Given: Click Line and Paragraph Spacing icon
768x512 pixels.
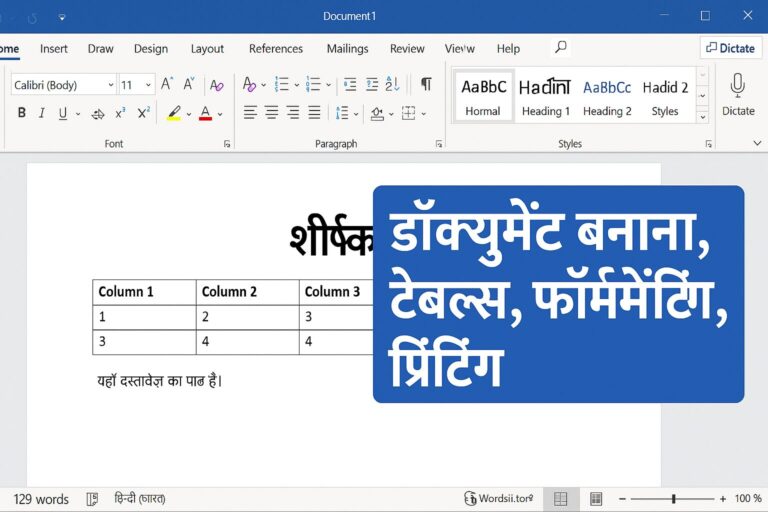Looking at the screenshot, I should 342,113.
